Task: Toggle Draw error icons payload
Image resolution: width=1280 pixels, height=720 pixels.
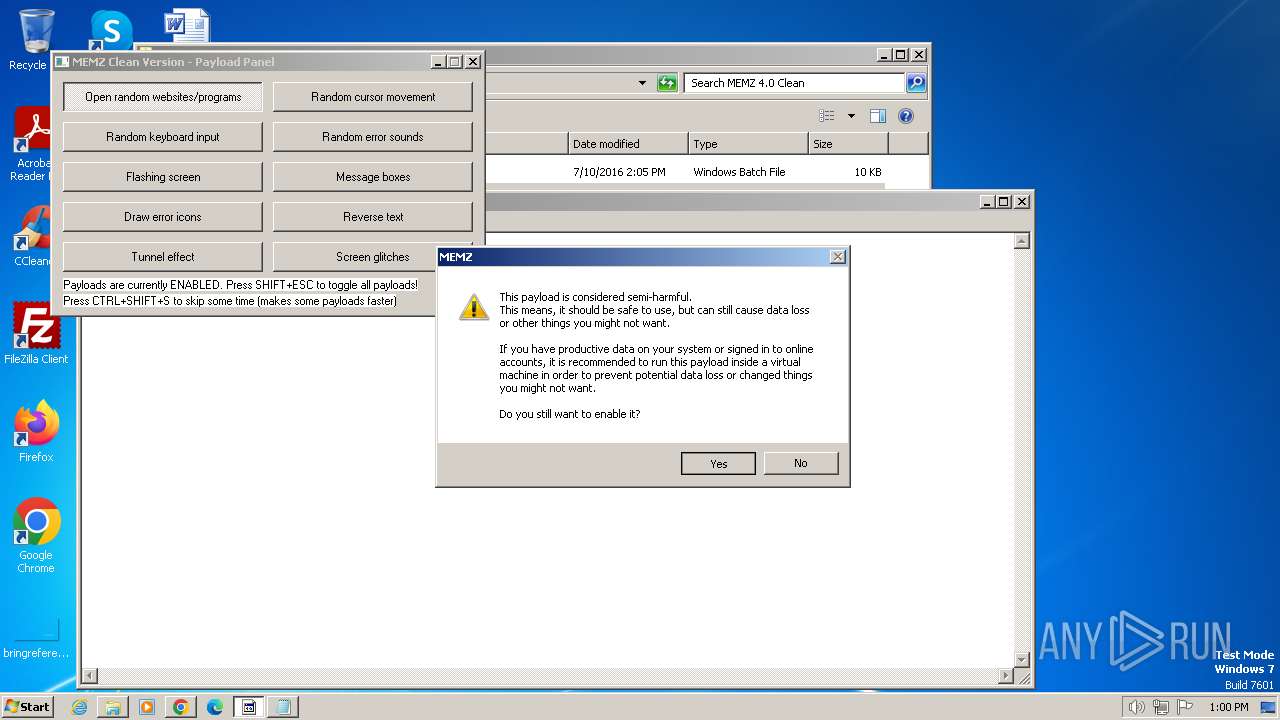Action: tap(163, 217)
